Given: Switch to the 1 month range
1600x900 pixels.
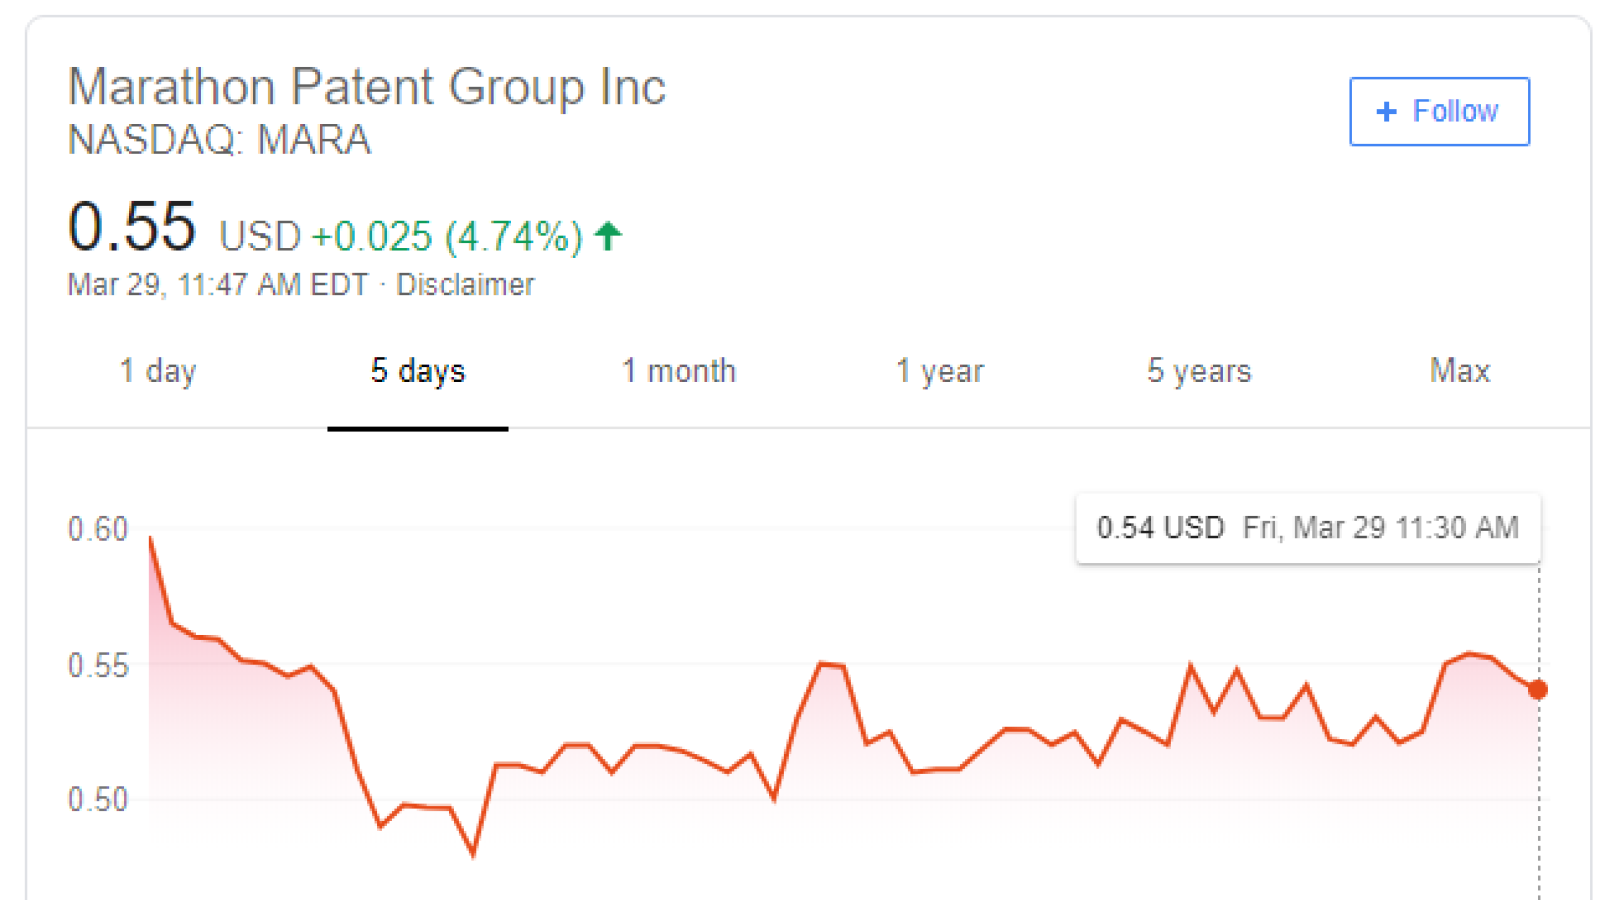Looking at the screenshot, I should 679,371.
